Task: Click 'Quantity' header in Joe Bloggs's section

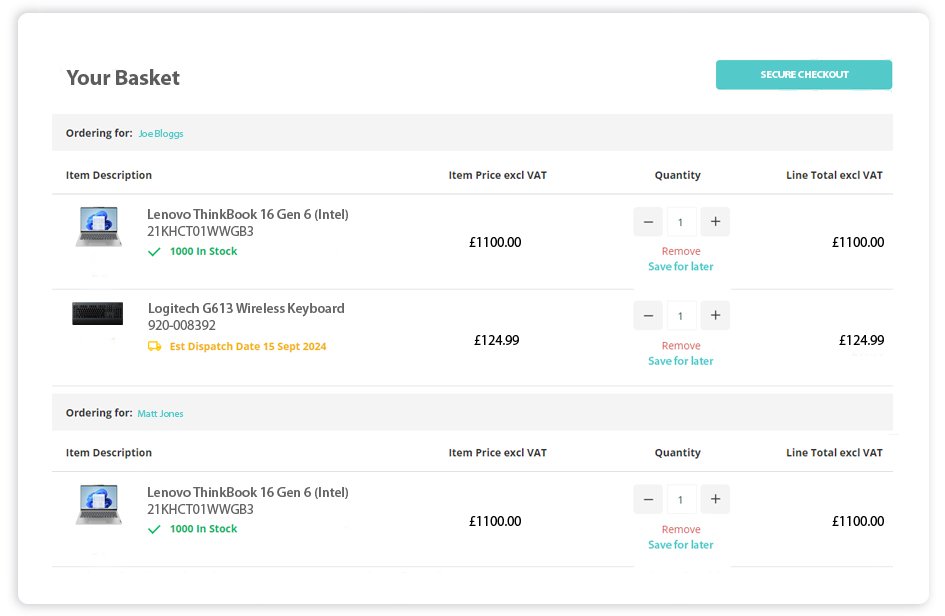Action: click(x=677, y=175)
